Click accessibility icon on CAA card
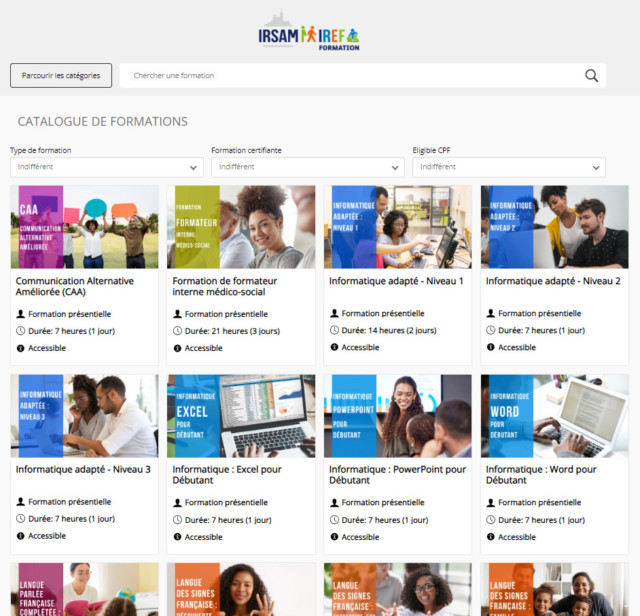640x616 pixels. point(20,348)
